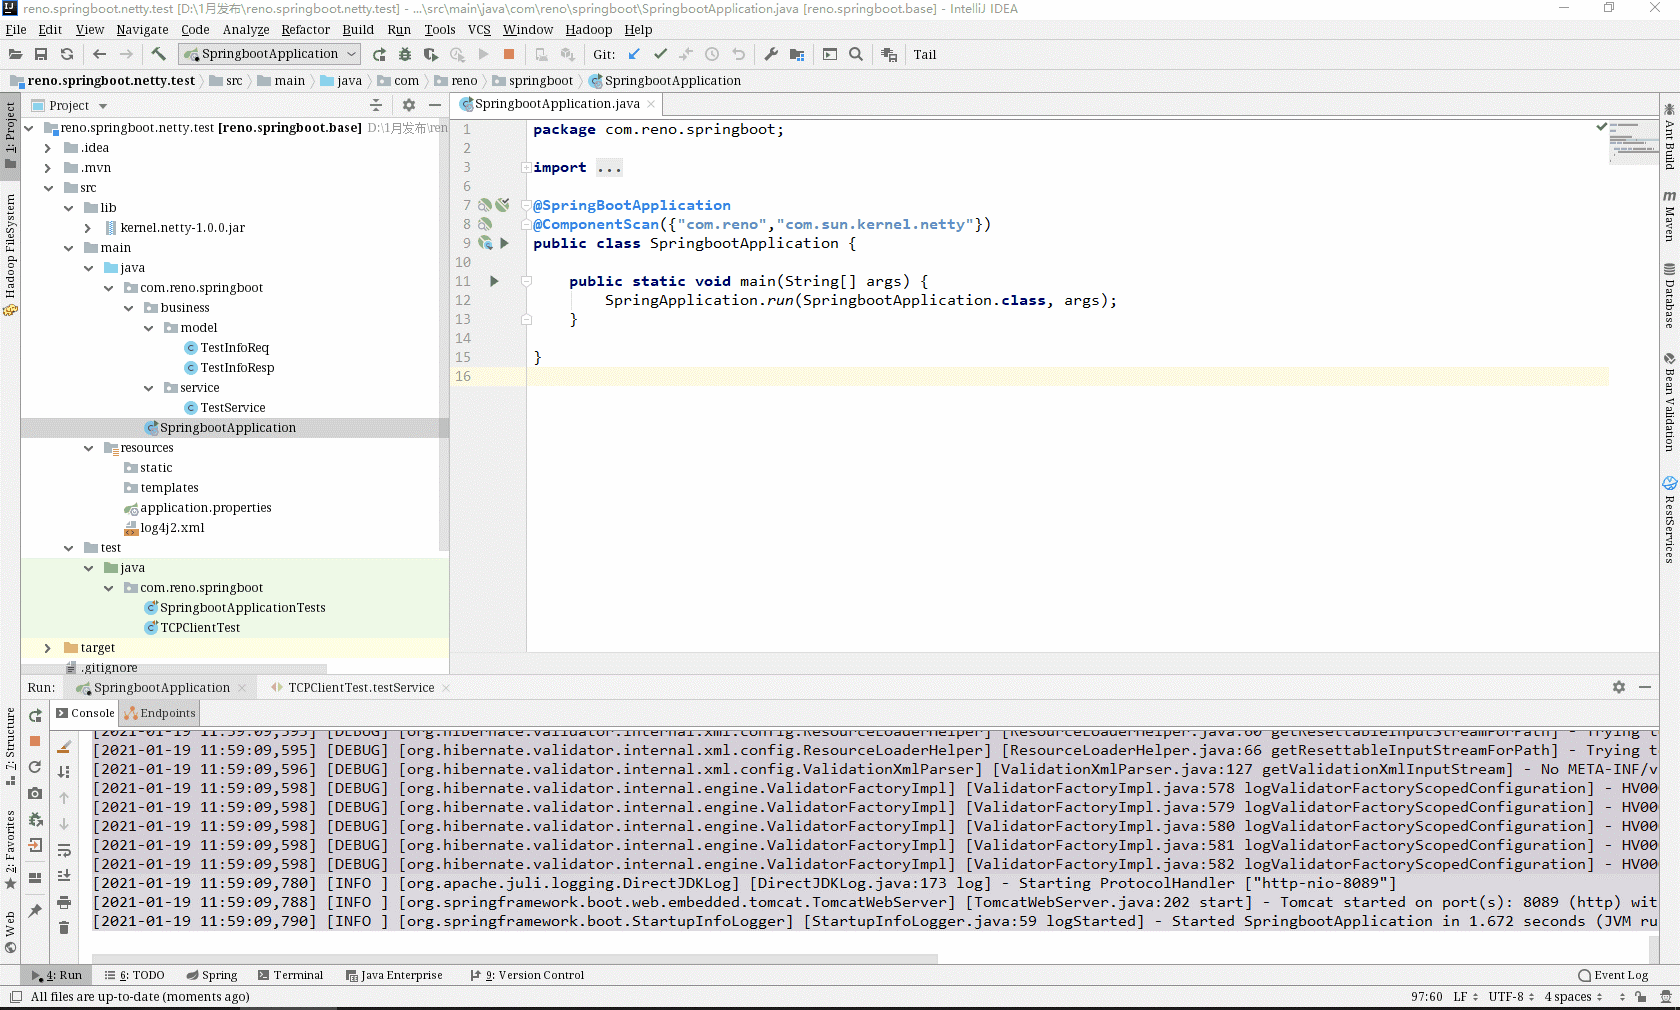
Task: Navigate back with the left arrow icon
Action: pyautogui.click(x=99, y=55)
